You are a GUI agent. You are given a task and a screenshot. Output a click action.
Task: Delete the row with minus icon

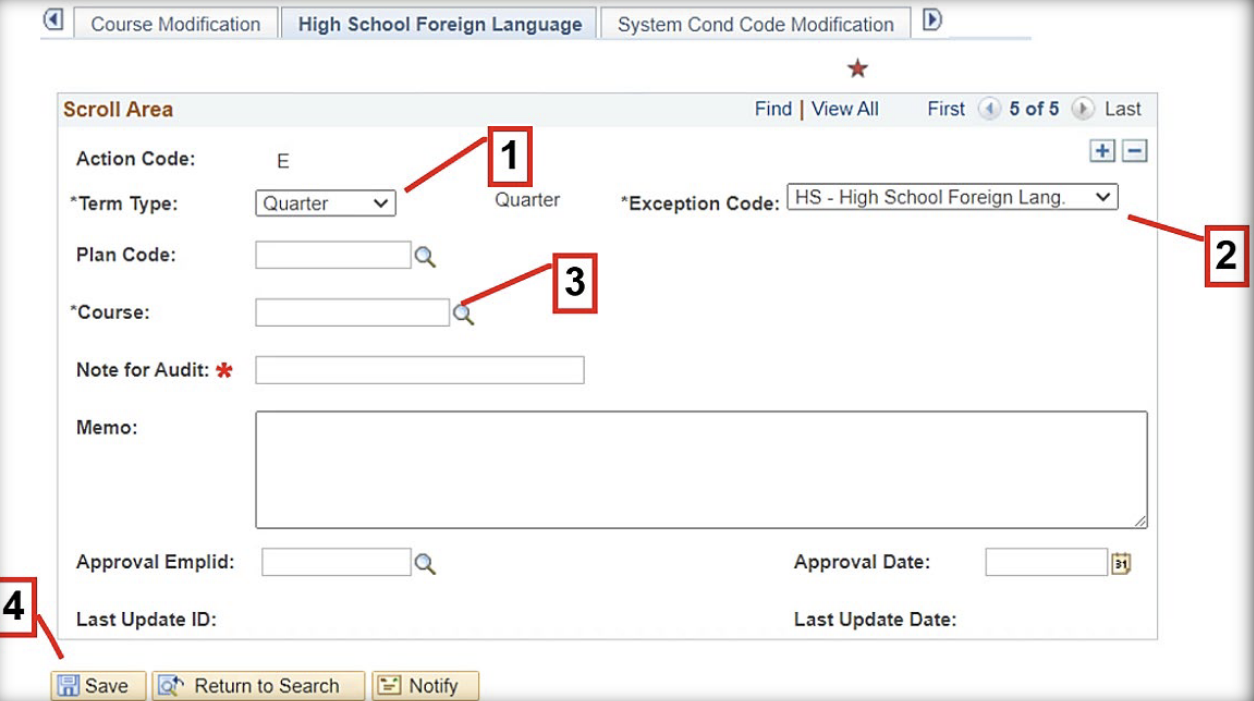coord(1134,151)
